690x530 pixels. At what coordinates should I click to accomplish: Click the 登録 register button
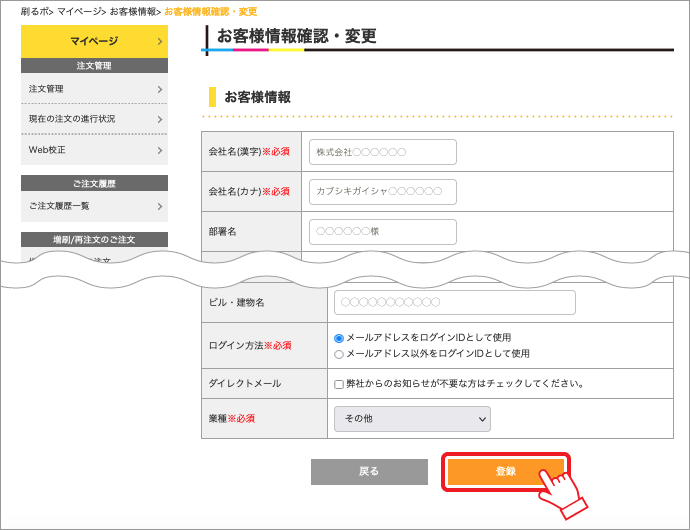pyautogui.click(x=505, y=472)
